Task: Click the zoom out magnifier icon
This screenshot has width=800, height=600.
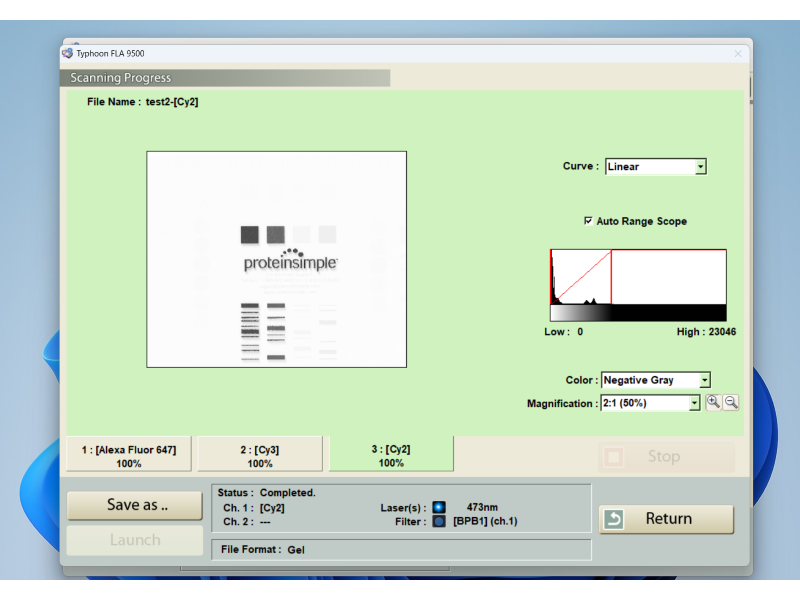Action: tap(731, 403)
